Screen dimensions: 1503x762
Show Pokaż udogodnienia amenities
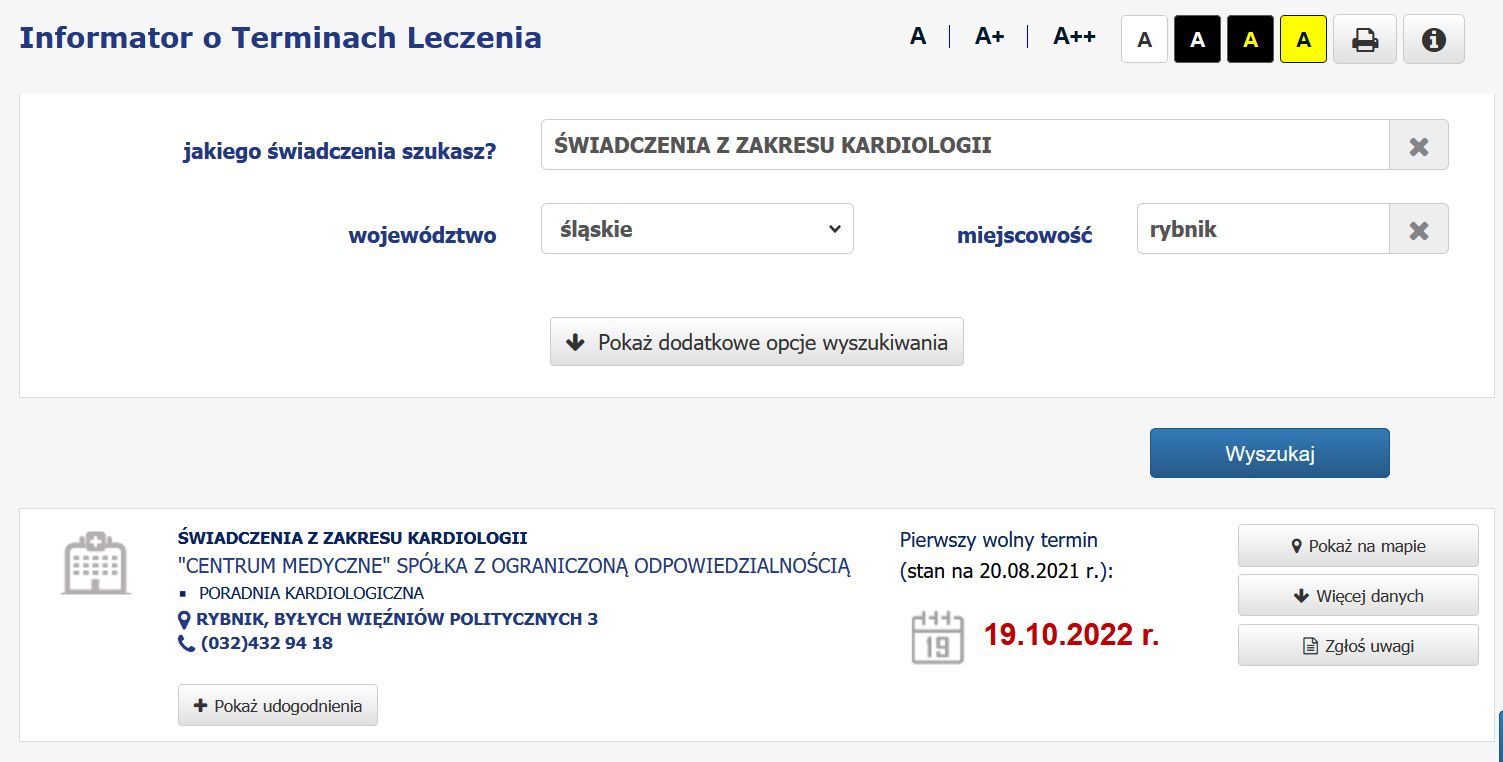(x=278, y=706)
